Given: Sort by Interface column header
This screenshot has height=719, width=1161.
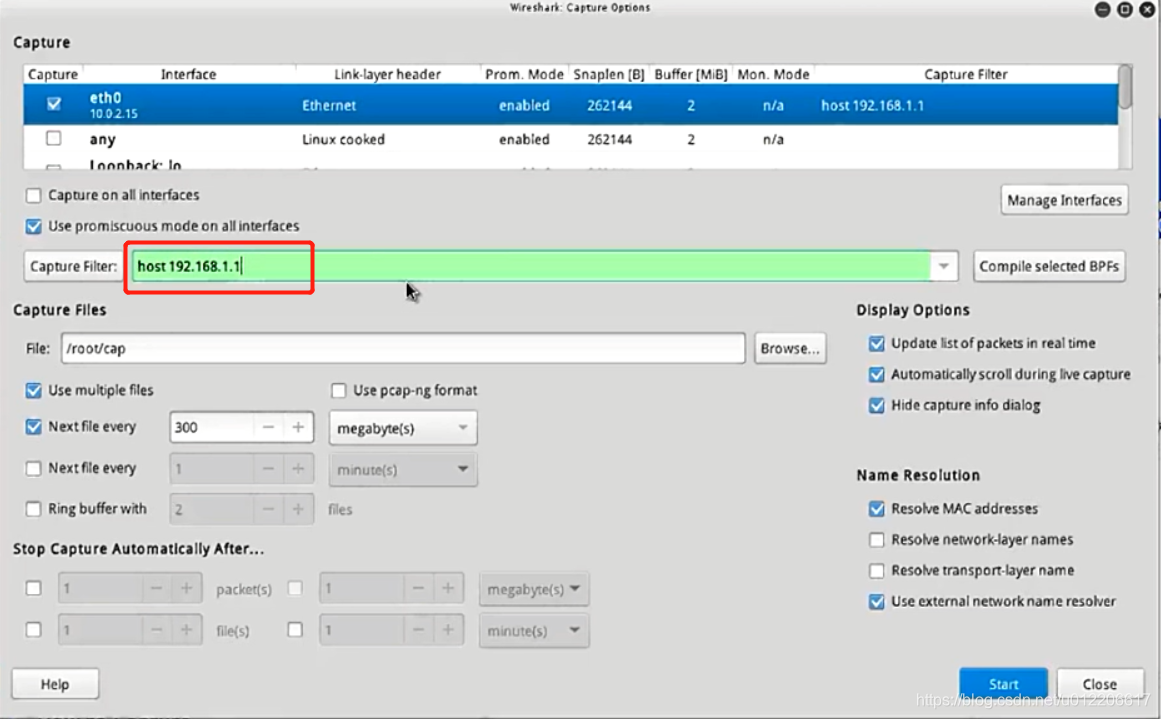Looking at the screenshot, I should coord(189,74).
